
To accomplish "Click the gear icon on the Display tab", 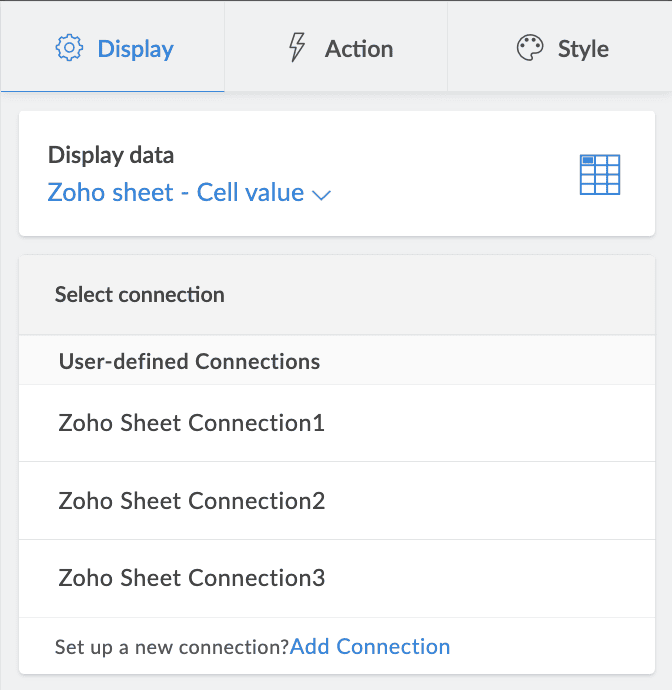I will (x=69, y=48).
